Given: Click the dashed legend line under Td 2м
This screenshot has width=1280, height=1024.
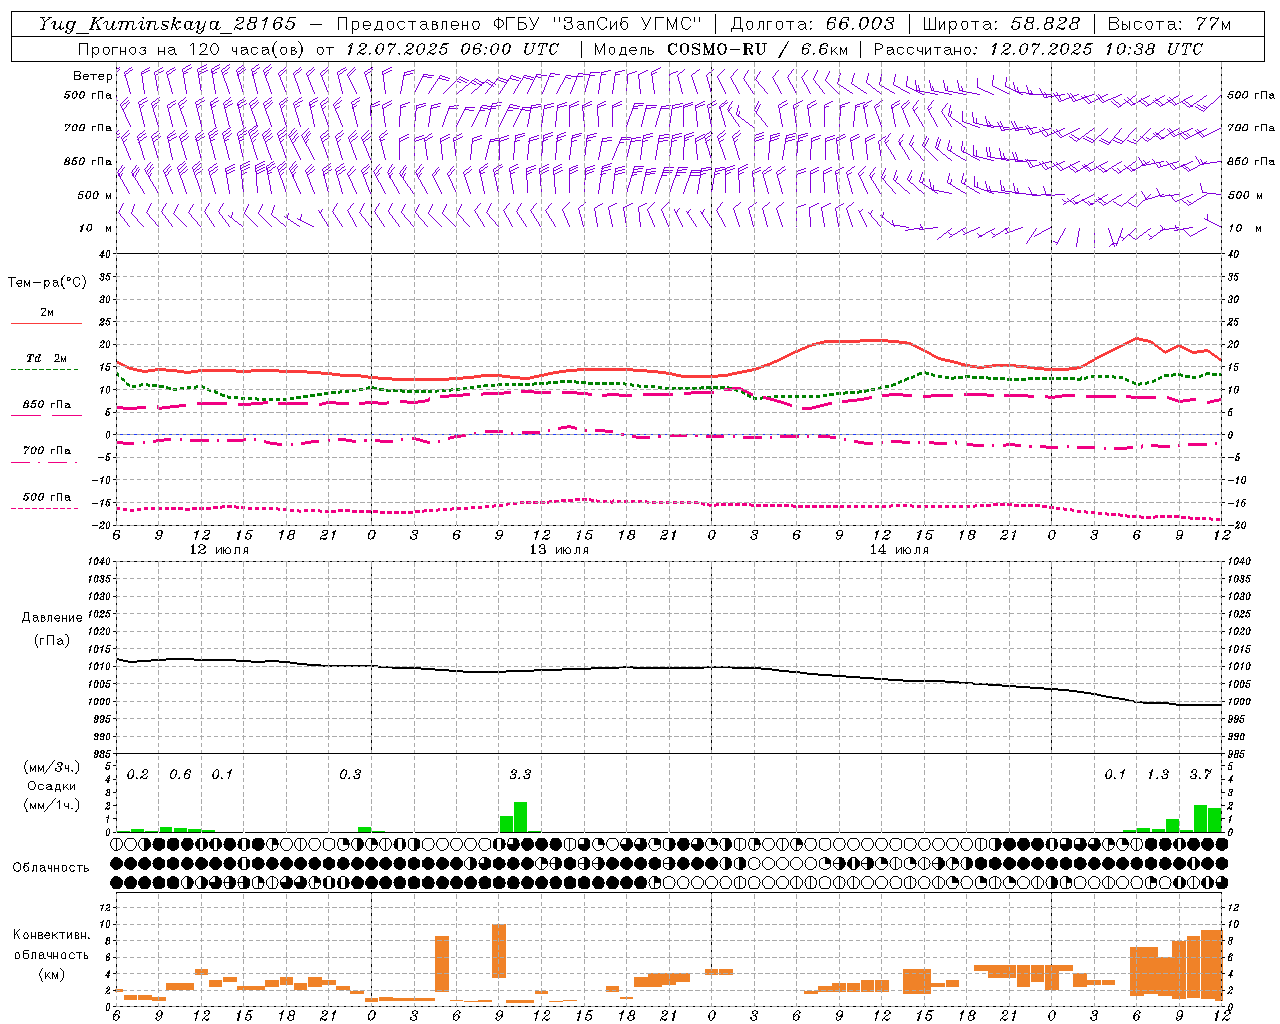Looking at the screenshot, I should pyautogui.click(x=45, y=370).
